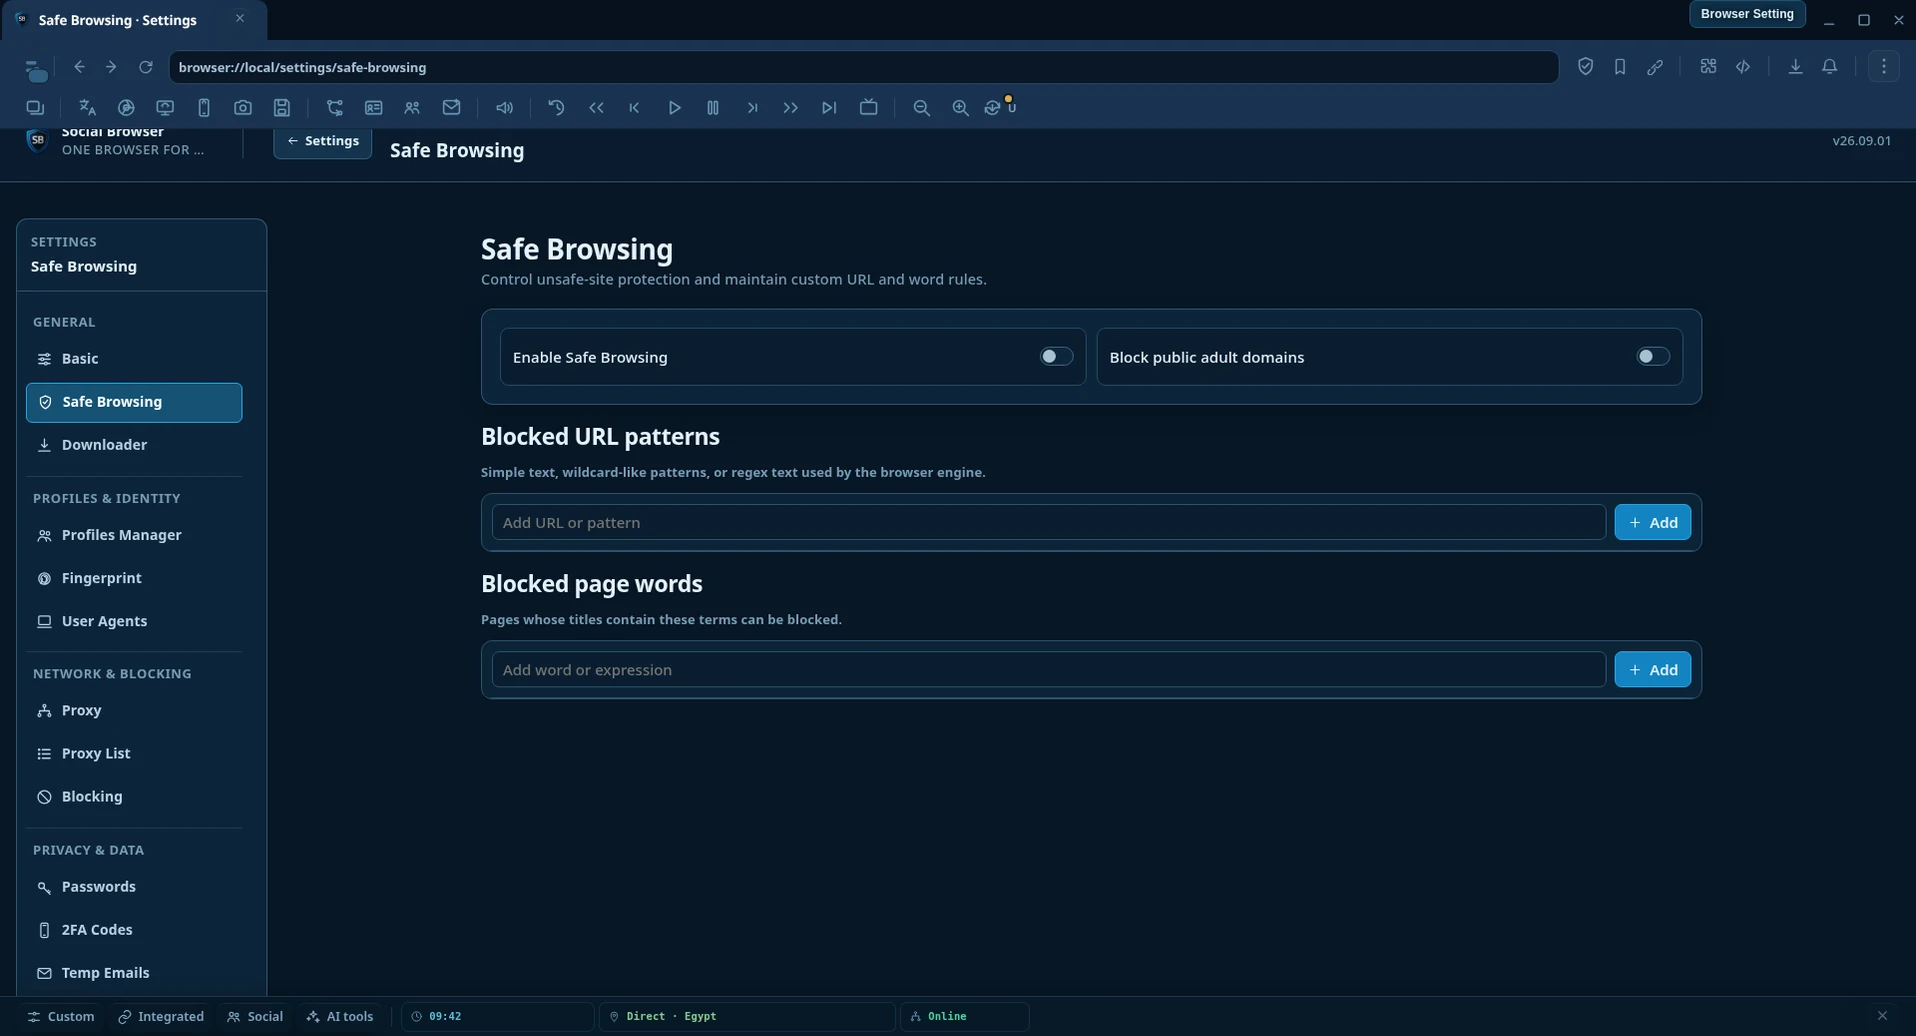Image resolution: width=1916 pixels, height=1036 pixels.
Task: Open the extensions puzzle icon
Action: click(1708, 67)
